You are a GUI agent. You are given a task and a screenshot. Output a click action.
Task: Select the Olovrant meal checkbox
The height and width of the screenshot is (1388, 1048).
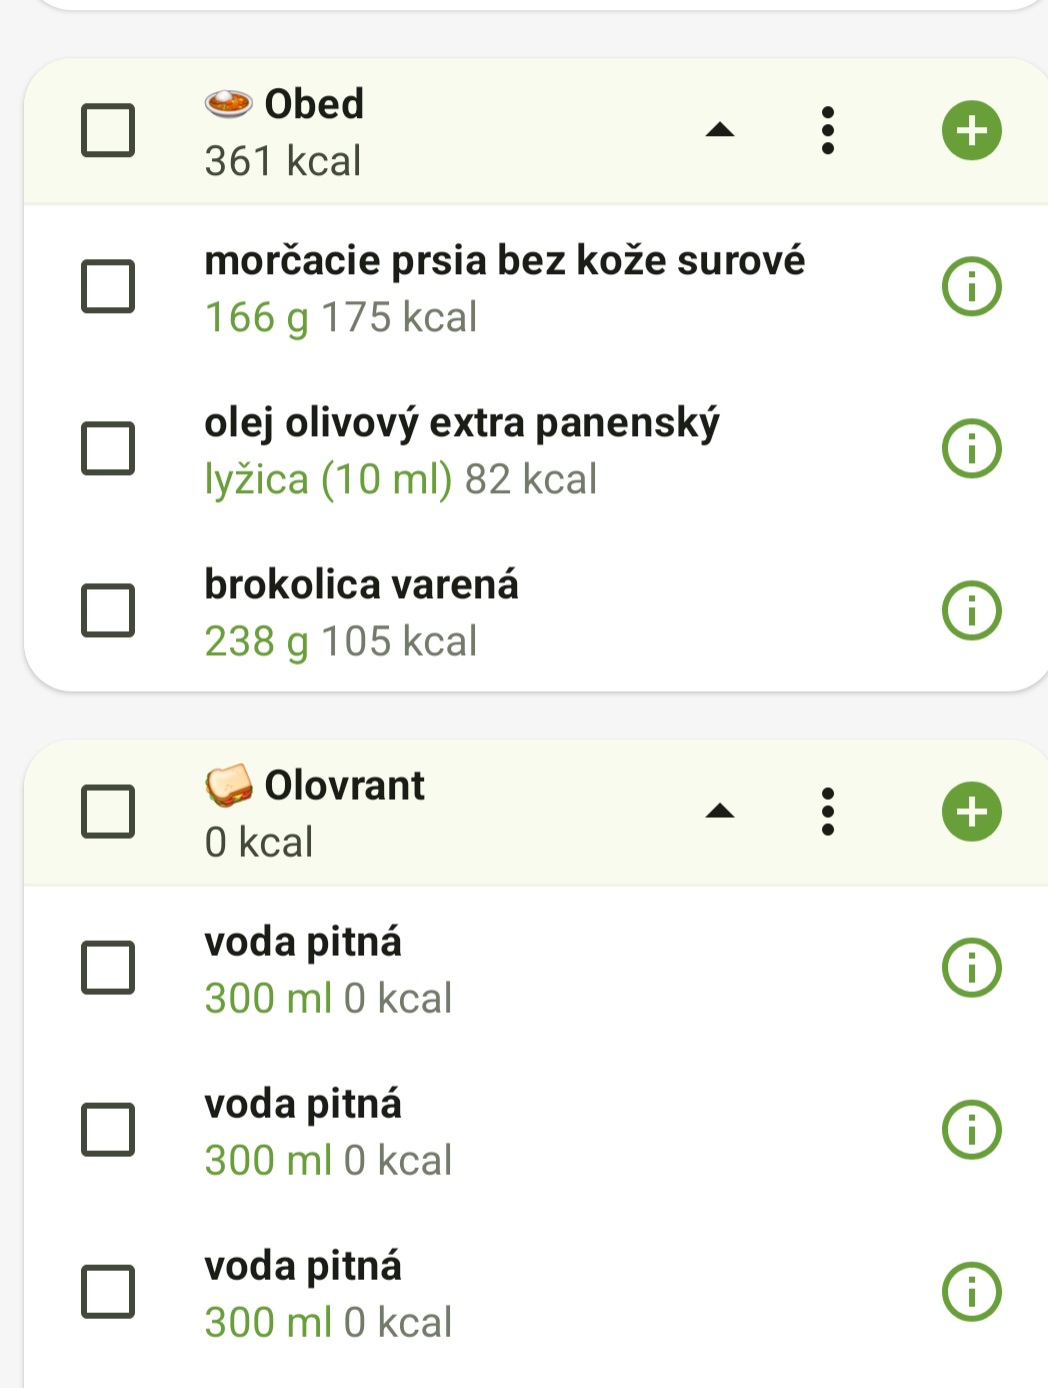pyautogui.click(x=108, y=811)
